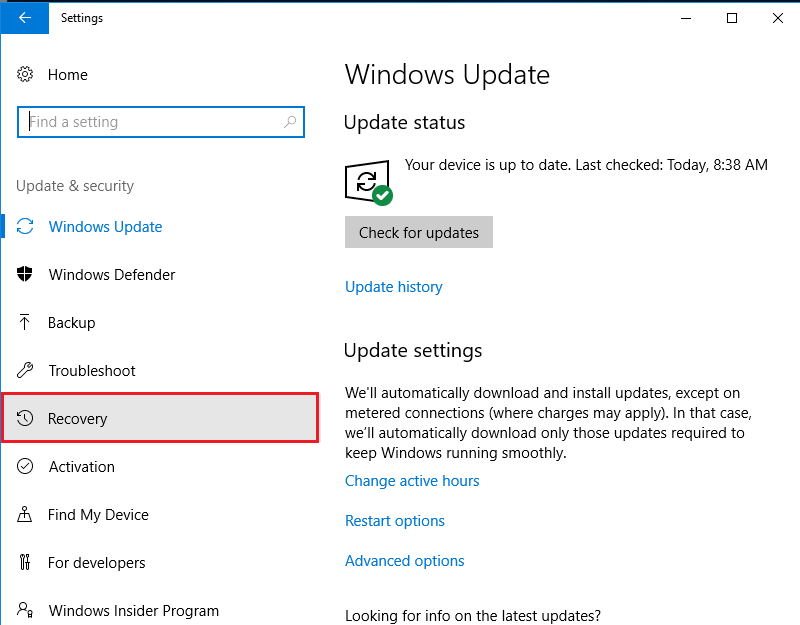The height and width of the screenshot is (625, 800).
Task: Click the search magnifier in Find a setting
Action: (x=290, y=121)
